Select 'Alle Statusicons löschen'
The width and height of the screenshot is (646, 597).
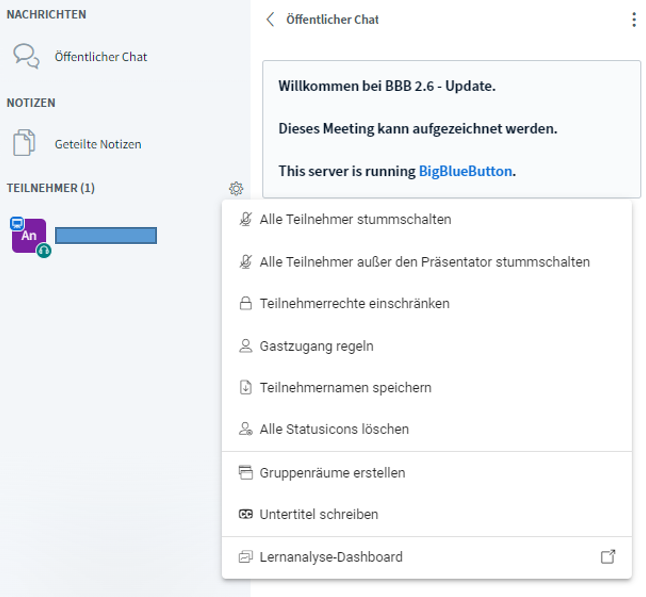click(427, 429)
